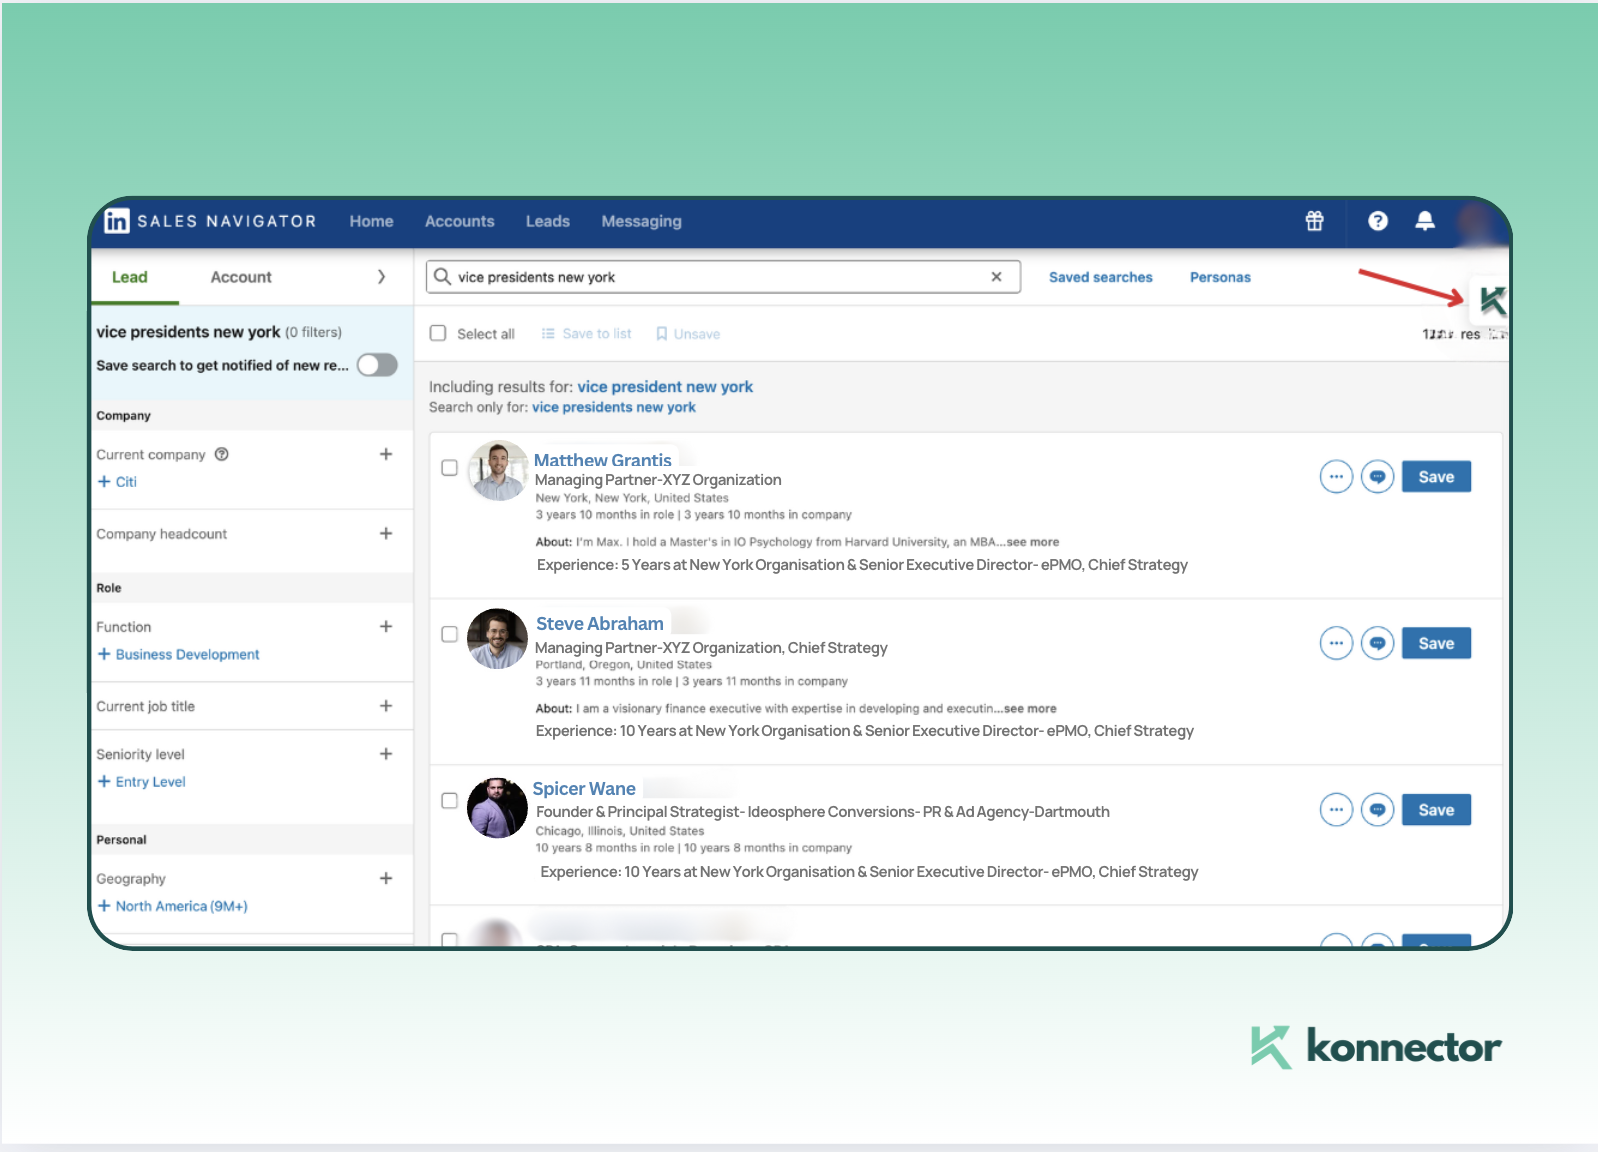Click the Save to list icon
The width and height of the screenshot is (1598, 1152).
point(548,334)
